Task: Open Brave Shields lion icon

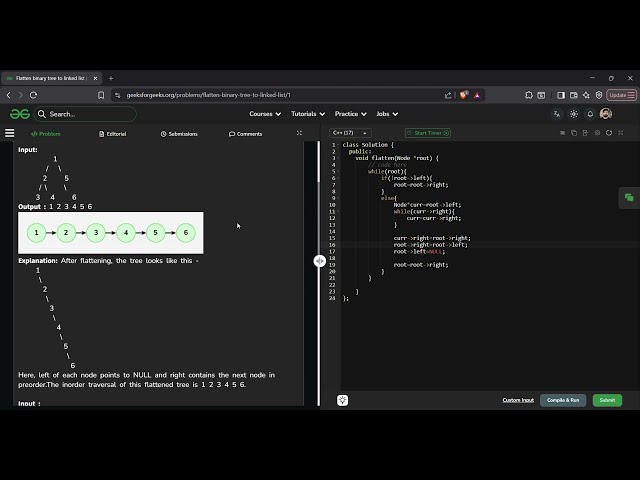Action: 464,95
